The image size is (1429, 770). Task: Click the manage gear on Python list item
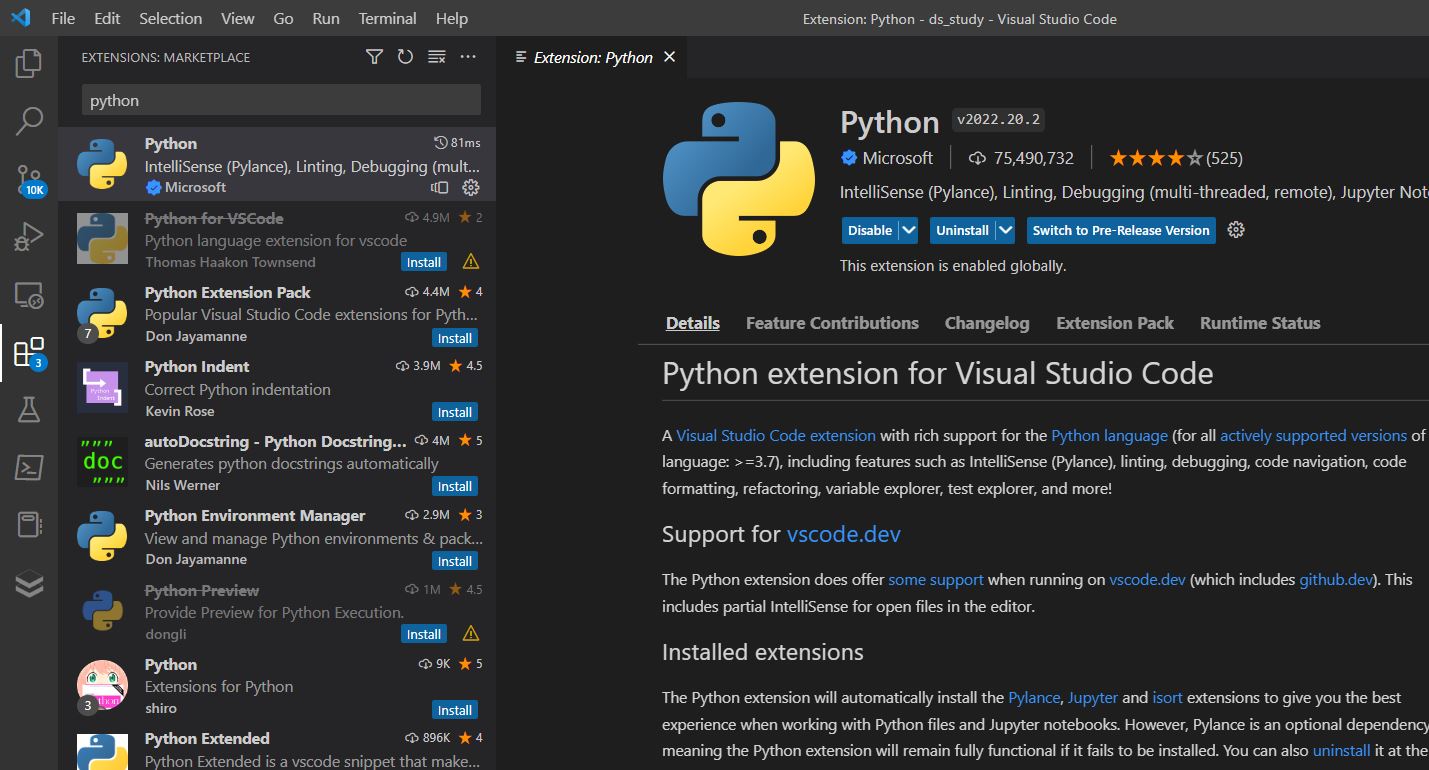click(471, 187)
